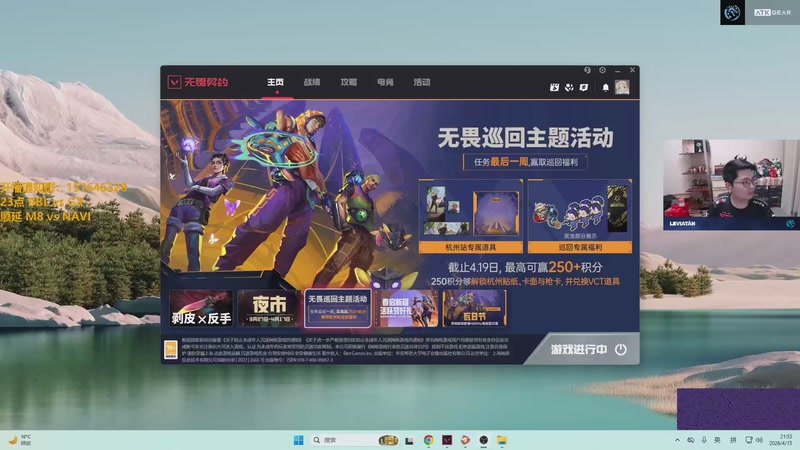This screenshot has height=450, width=800.
Task: Select the 瓦B节 banner thumbnail
Action: tap(474, 308)
